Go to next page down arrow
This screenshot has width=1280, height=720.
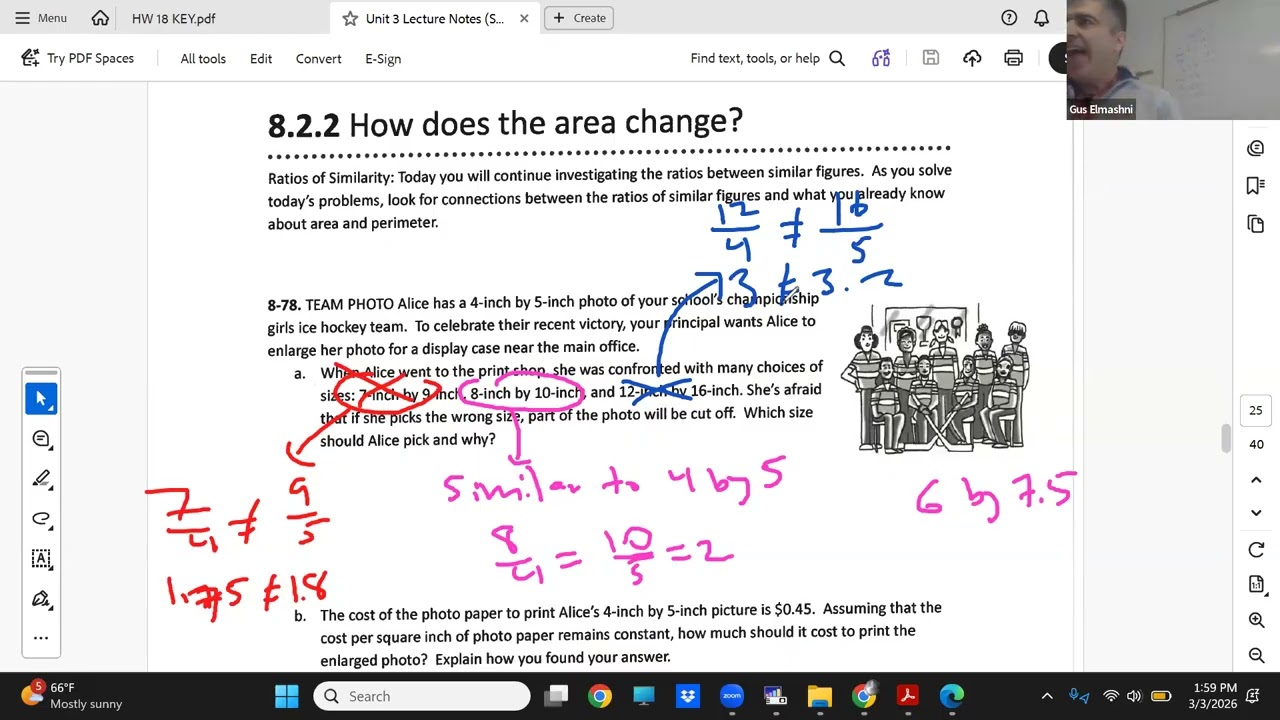pos(1256,513)
